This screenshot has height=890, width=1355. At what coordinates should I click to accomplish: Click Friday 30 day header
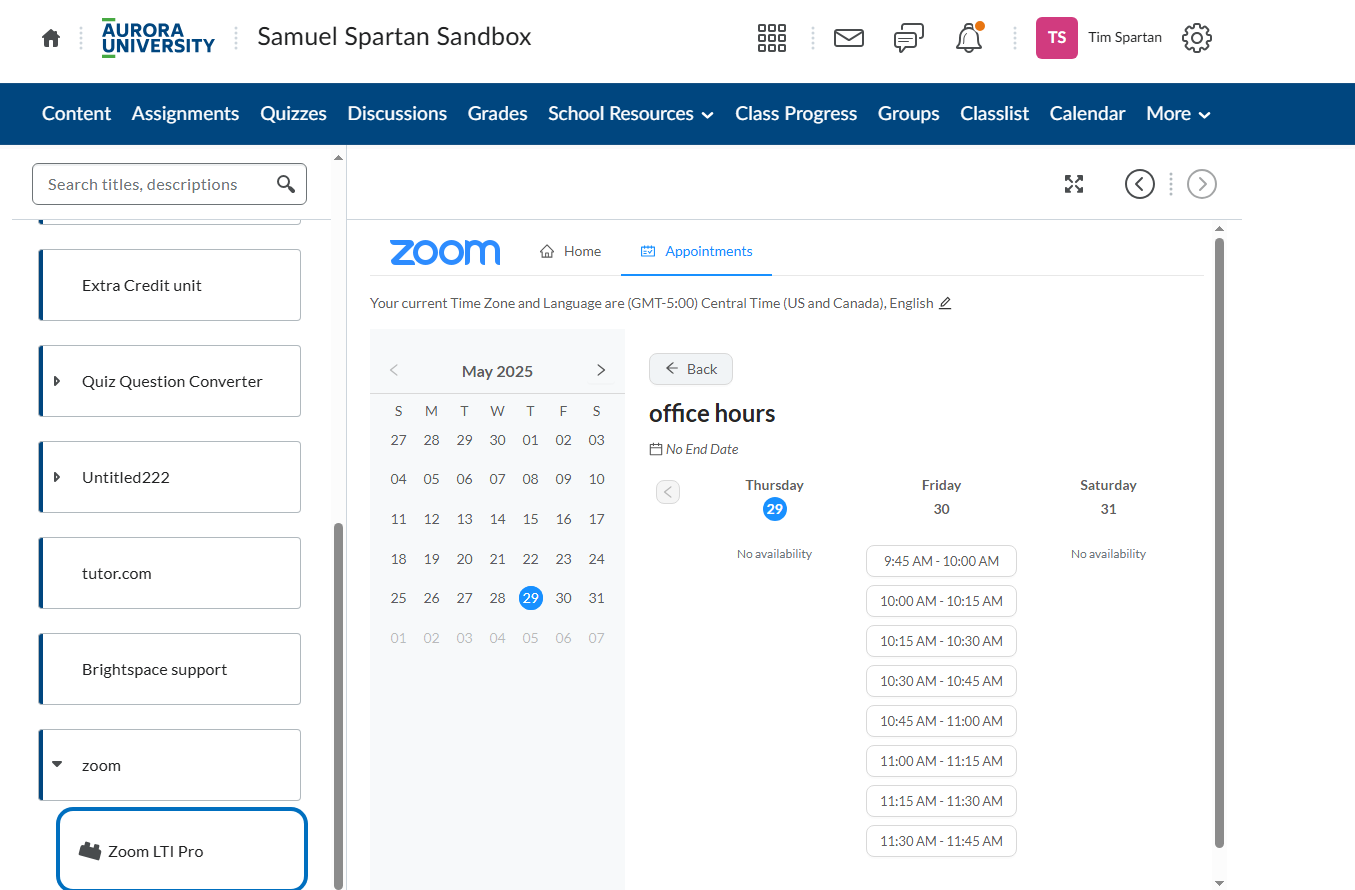(x=941, y=497)
